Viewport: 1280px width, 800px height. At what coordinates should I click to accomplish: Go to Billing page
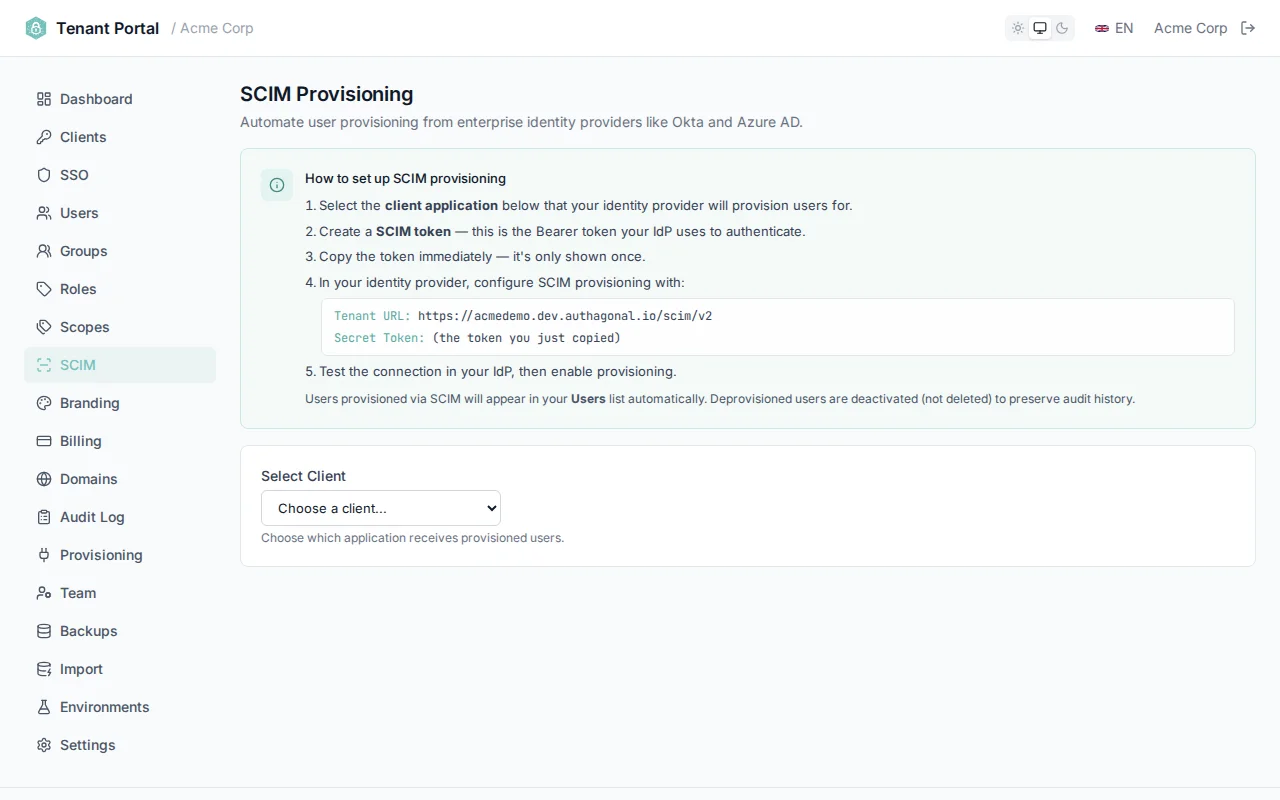tap(120, 441)
